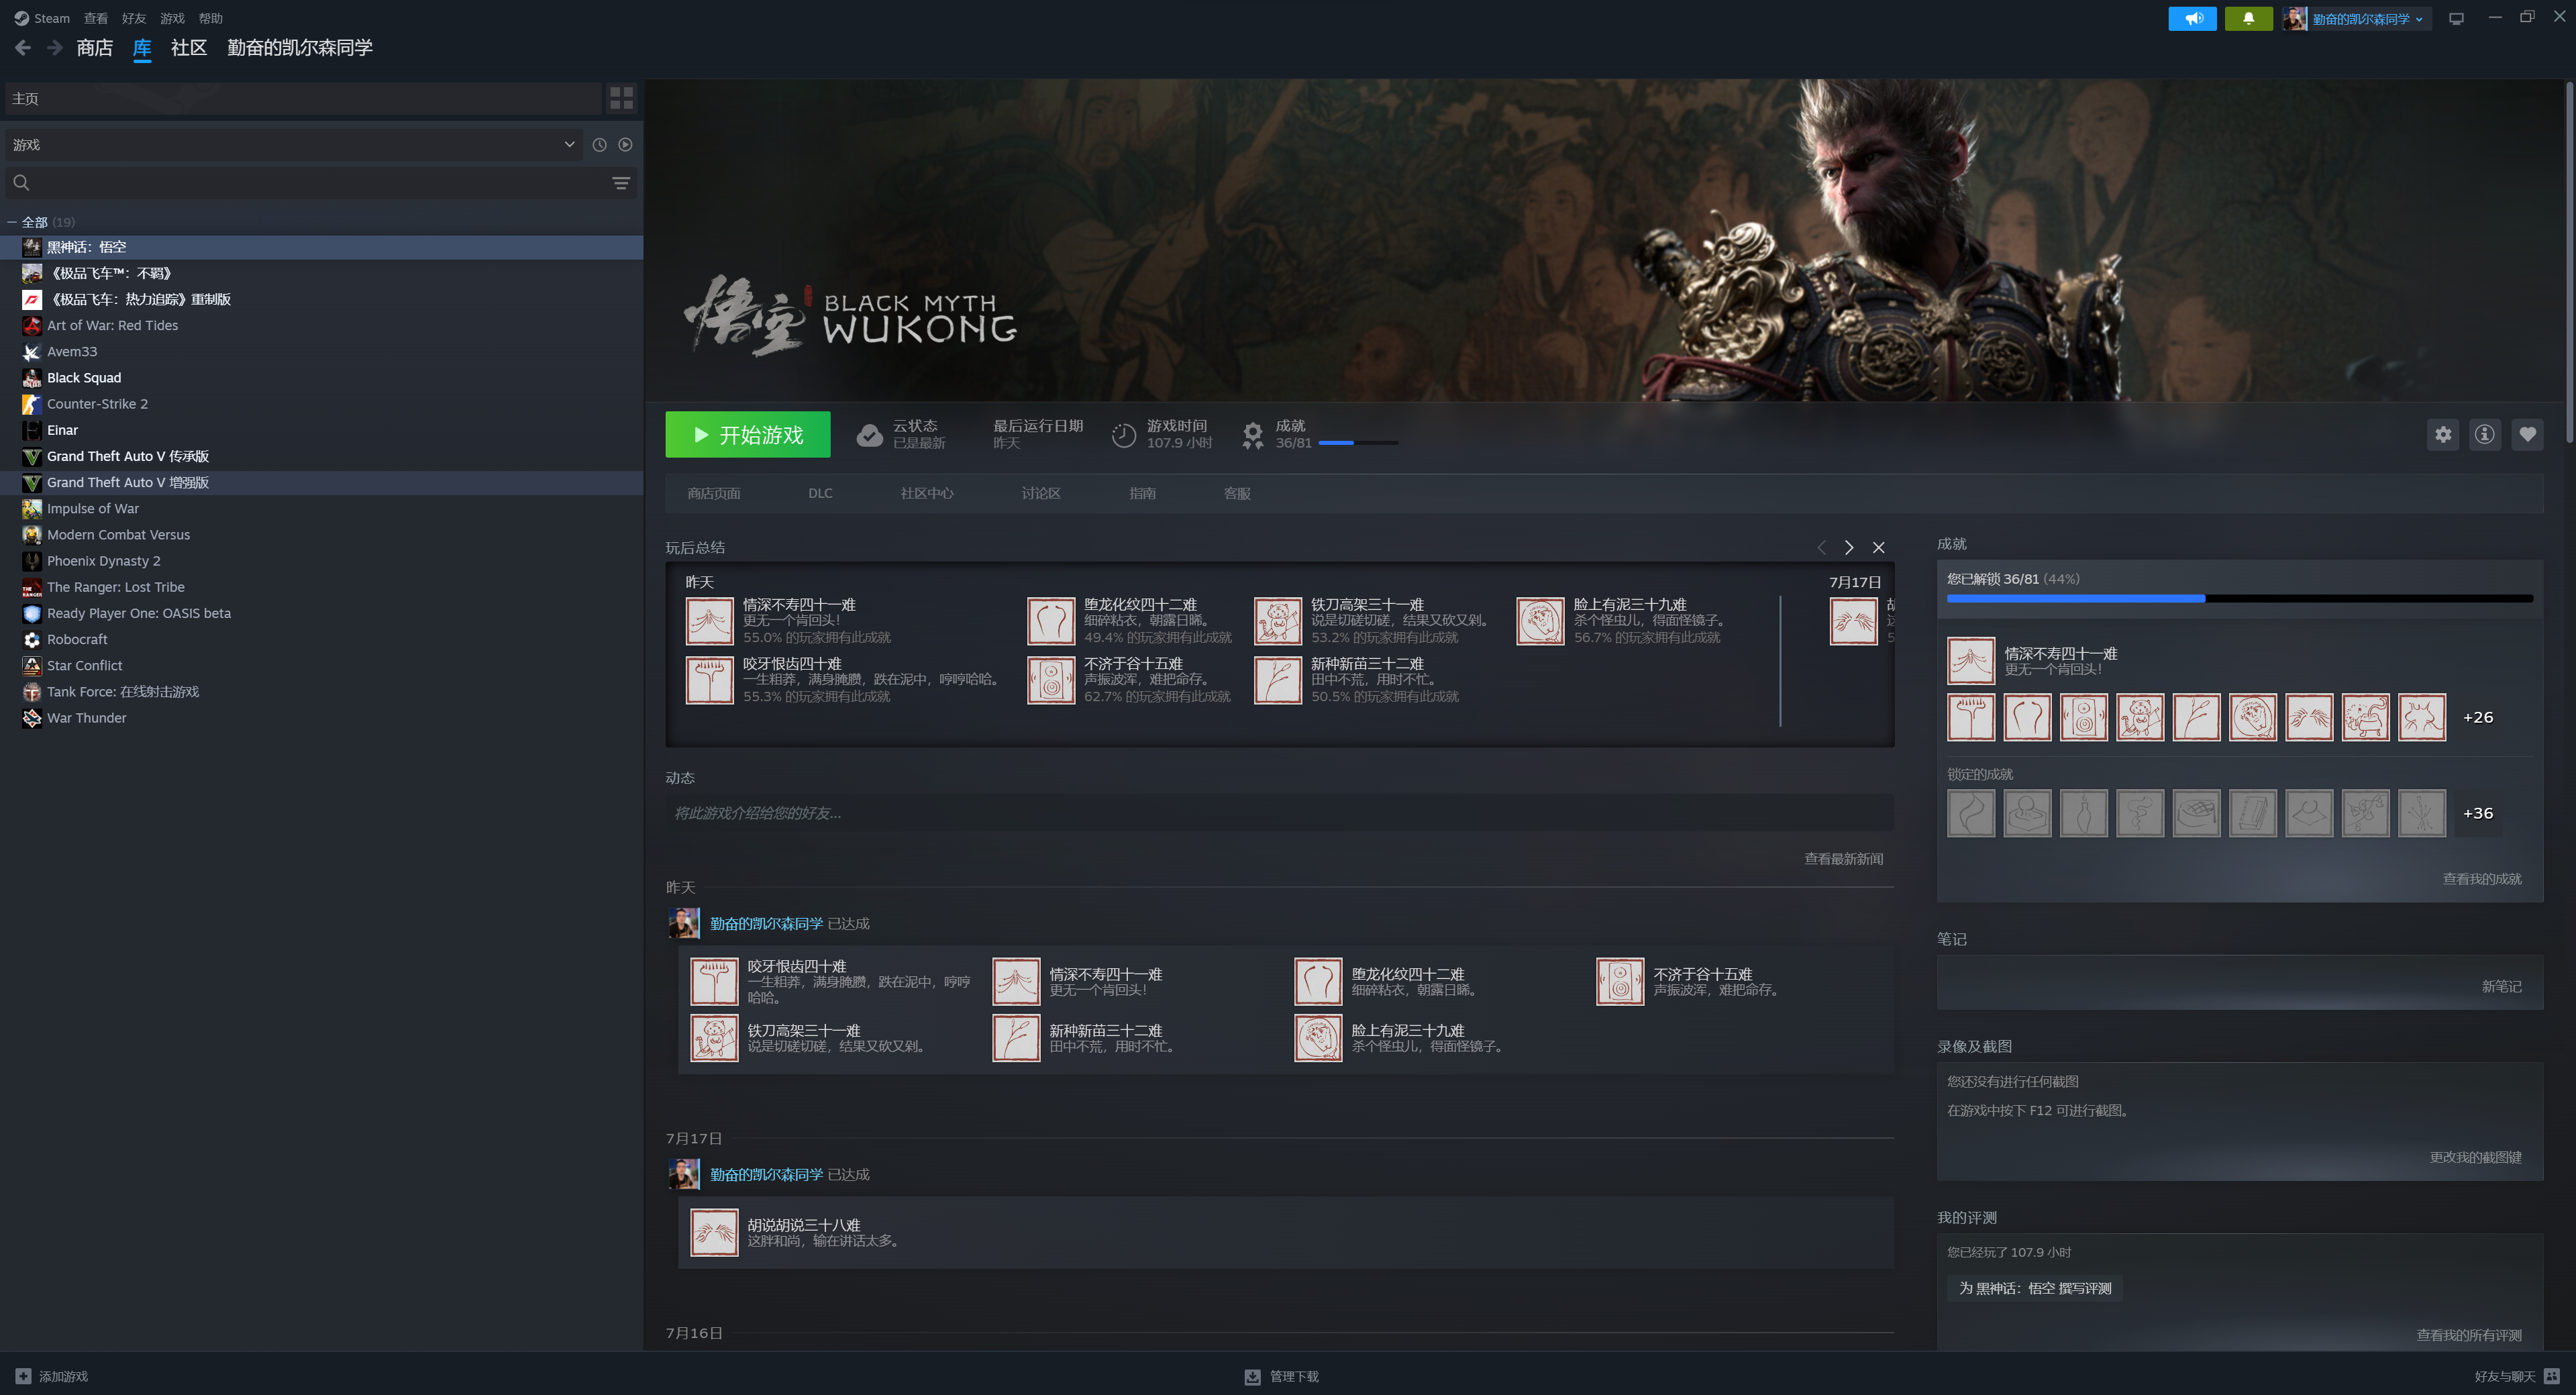Open +26 more unlocked achievements
2576x1395 pixels.
click(2477, 717)
